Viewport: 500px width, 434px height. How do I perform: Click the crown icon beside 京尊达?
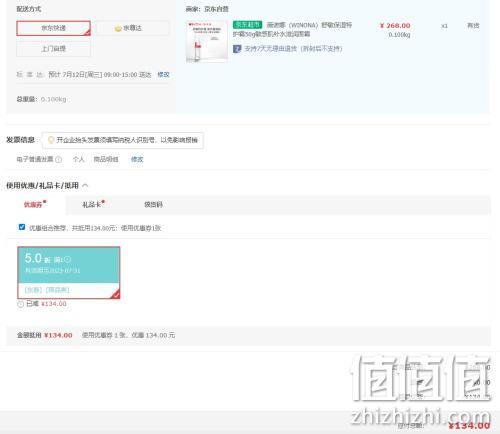118,28
